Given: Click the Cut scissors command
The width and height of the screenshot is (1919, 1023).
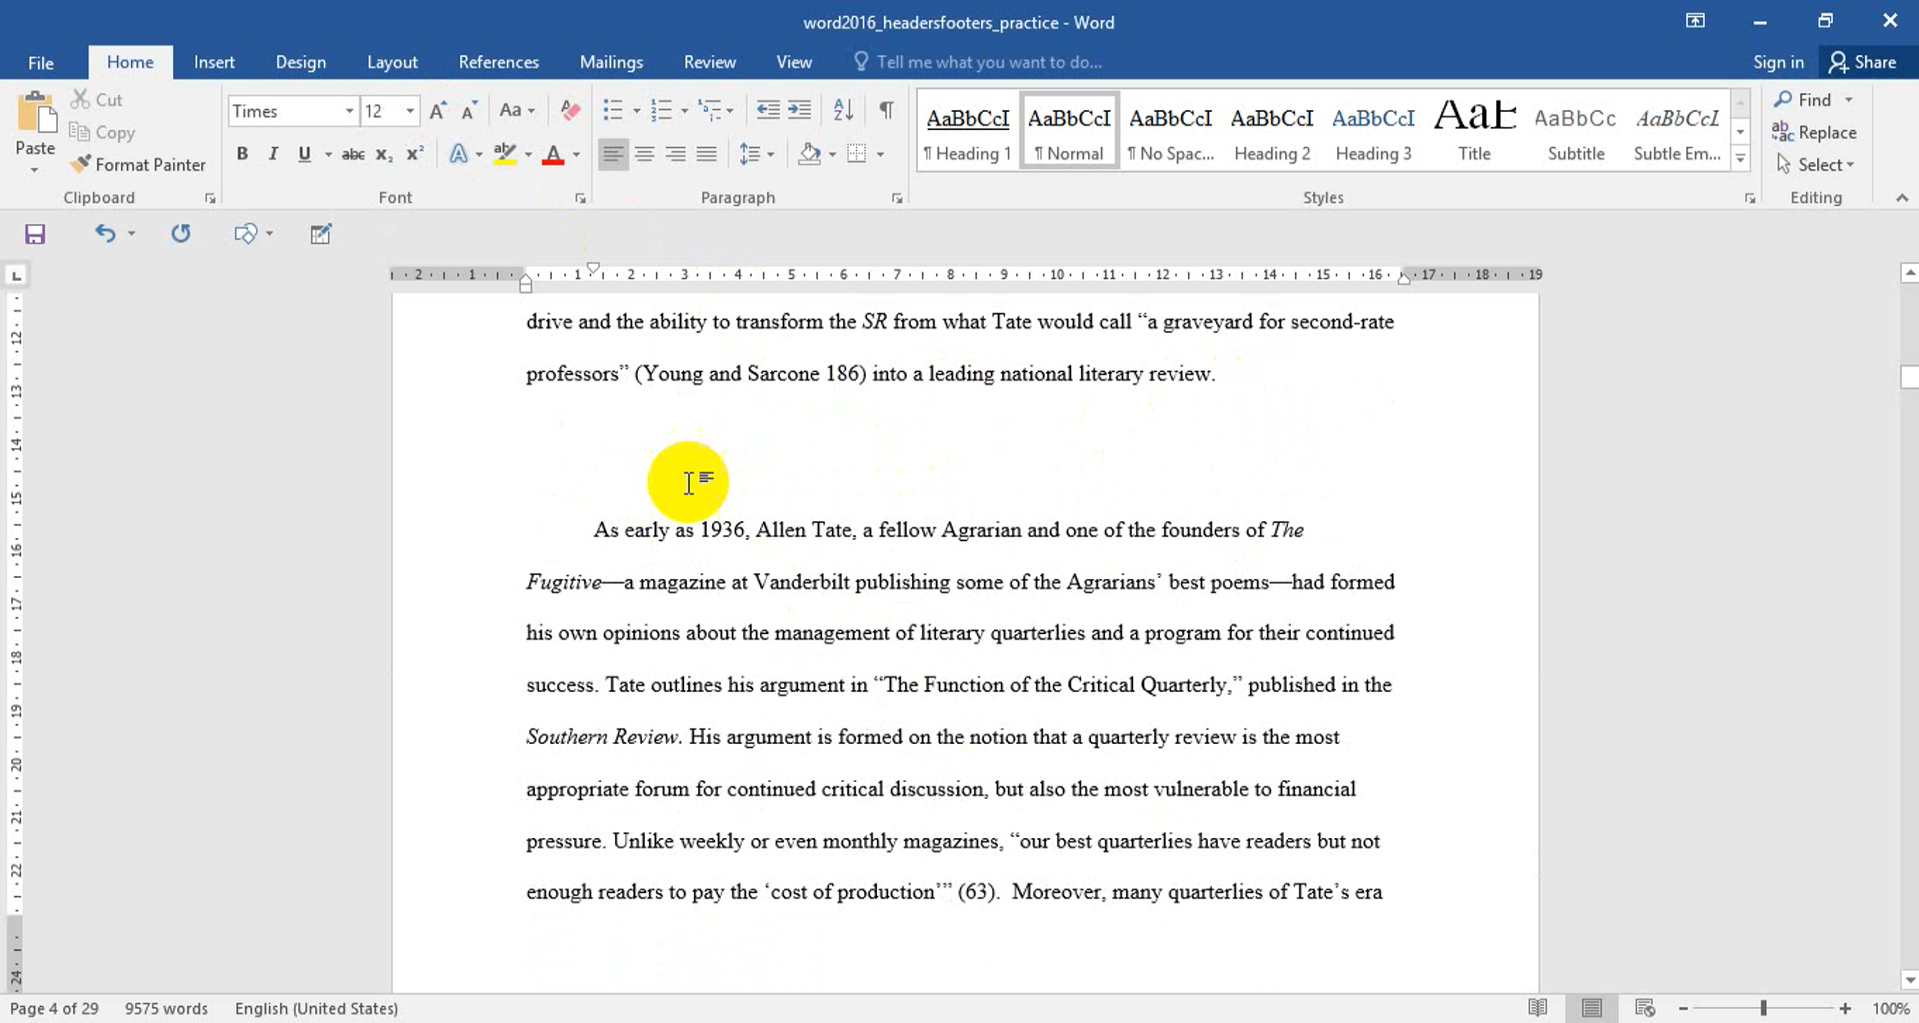Looking at the screenshot, I should pos(96,100).
